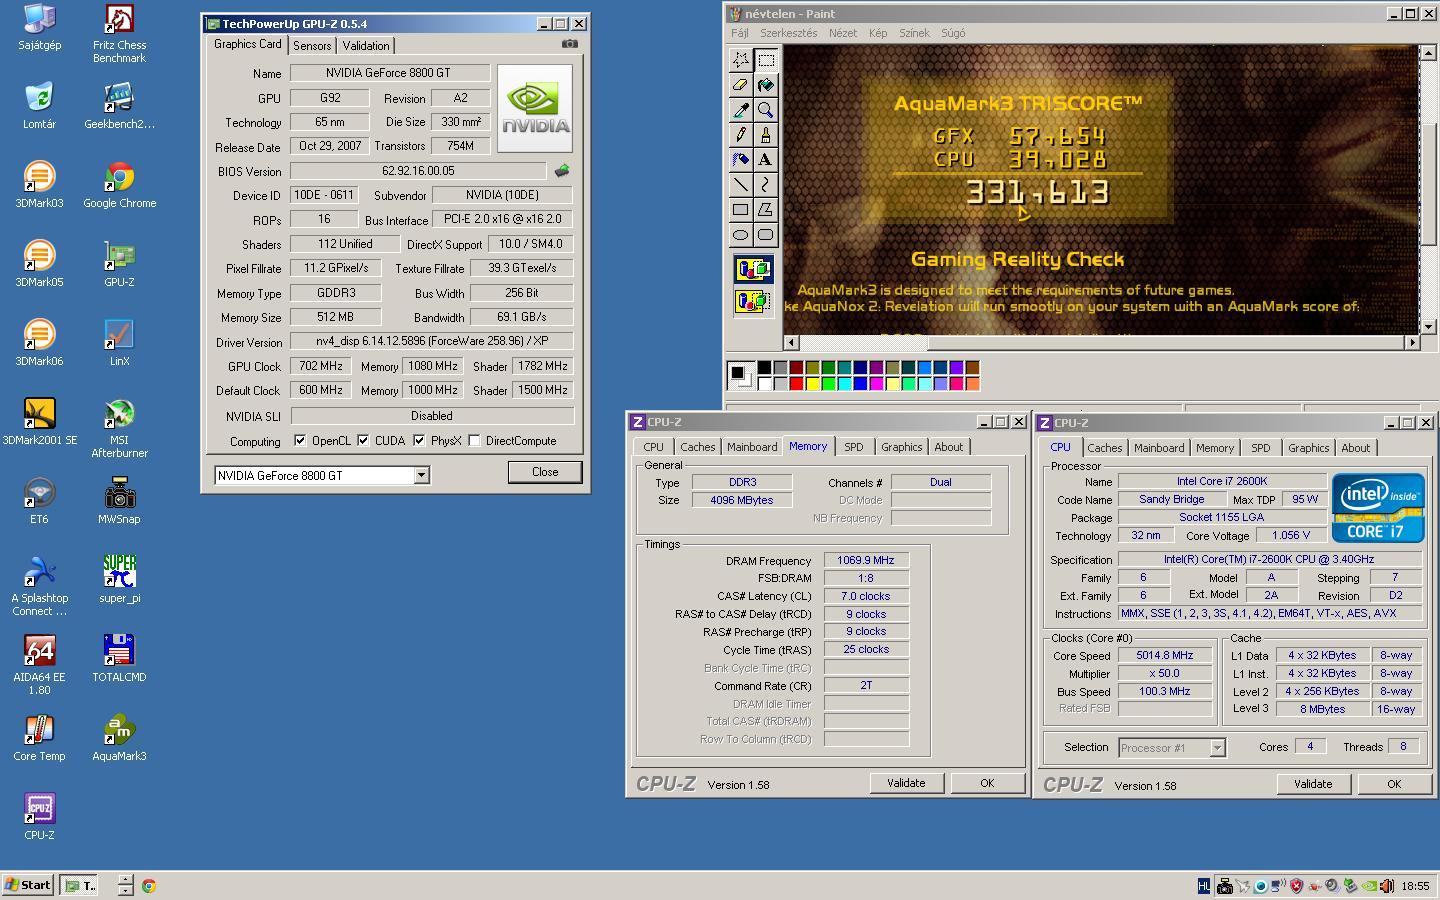Switch to the Sensors tab in GPU-Z
Image resolution: width=1440 pixels, height=900 pixels.
pyautogui.click(x=312, y=46)
